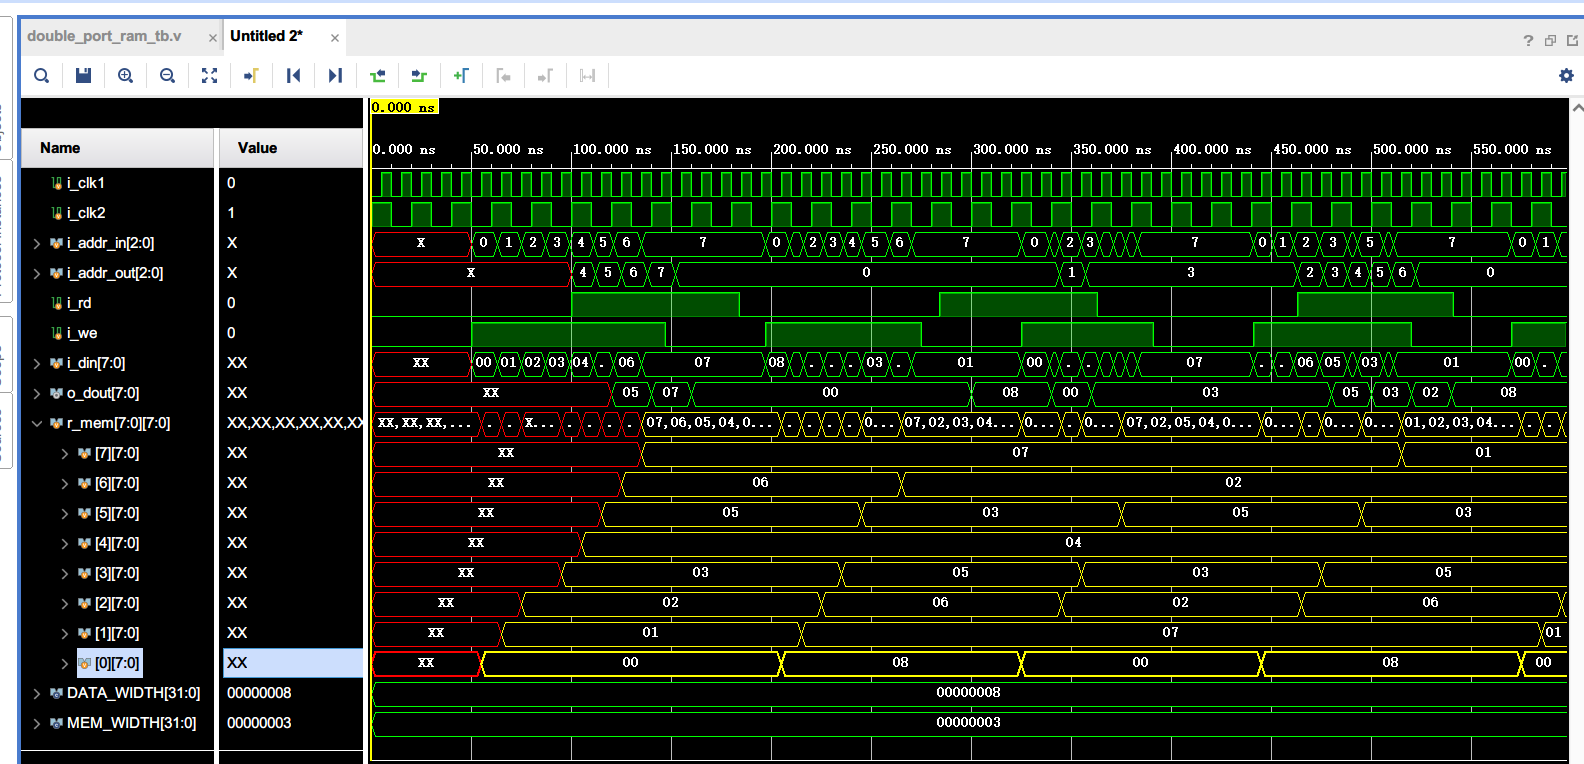Click the 0.000 ns cursor time label
The width and height of the screenshot is (1584, 764).
point(404,107)
